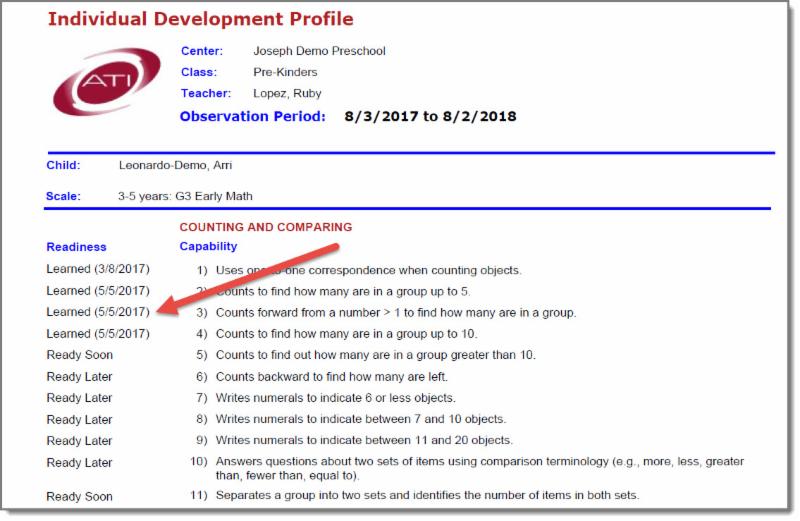Click the COUNTING AND COMPARING heading
The height and width of the screenshot is (521, 800).
(x=266, y=227)
